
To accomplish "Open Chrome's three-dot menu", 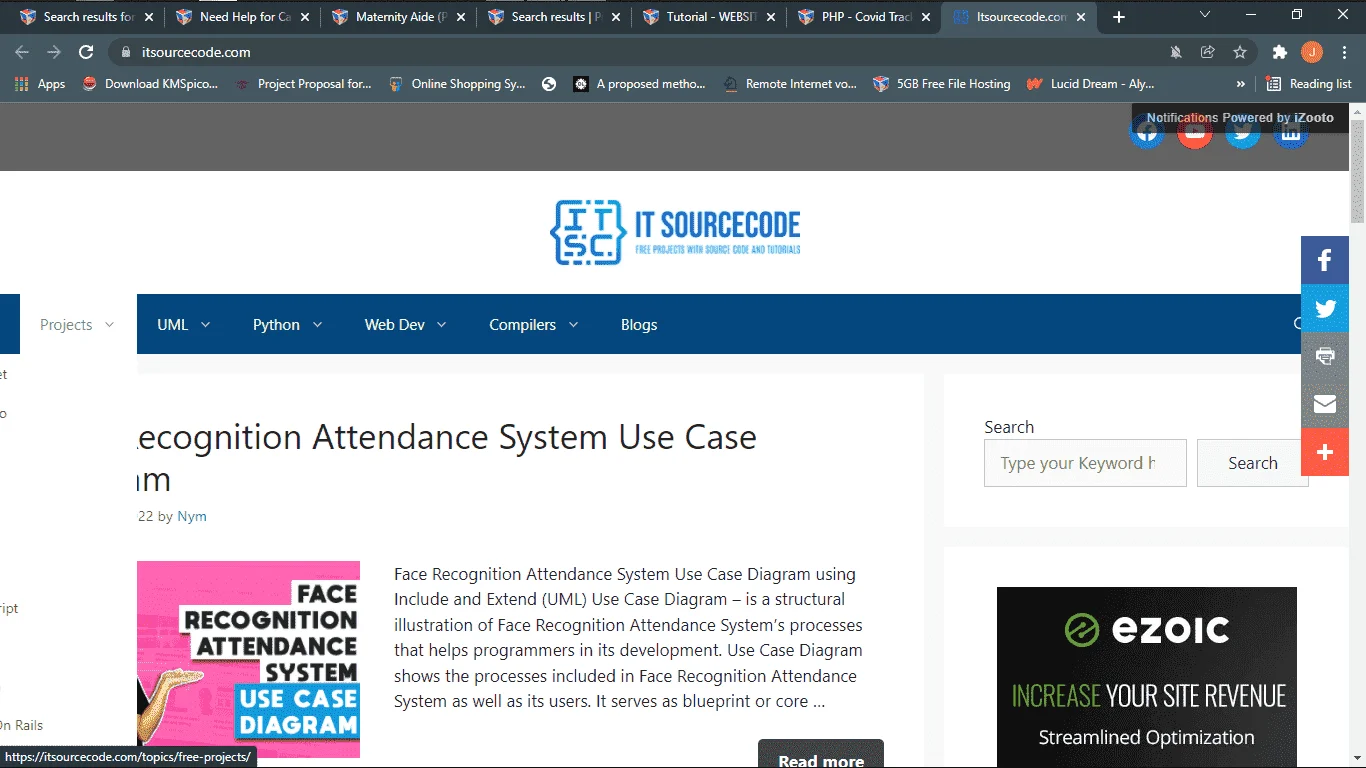I will click(1343, 52).
